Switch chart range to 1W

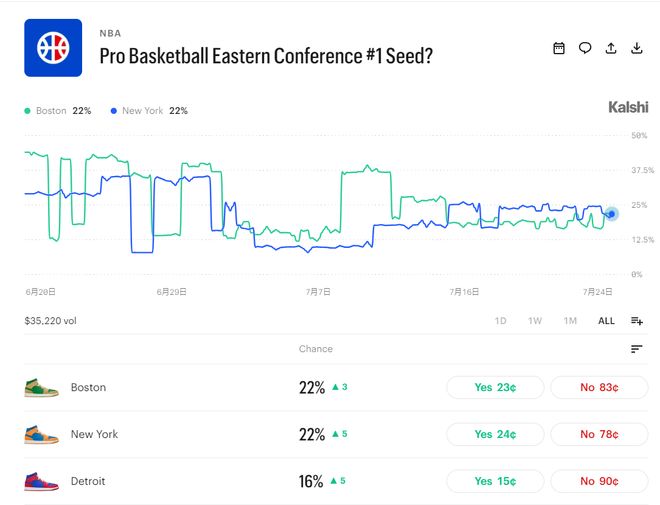tap(535, 321)
